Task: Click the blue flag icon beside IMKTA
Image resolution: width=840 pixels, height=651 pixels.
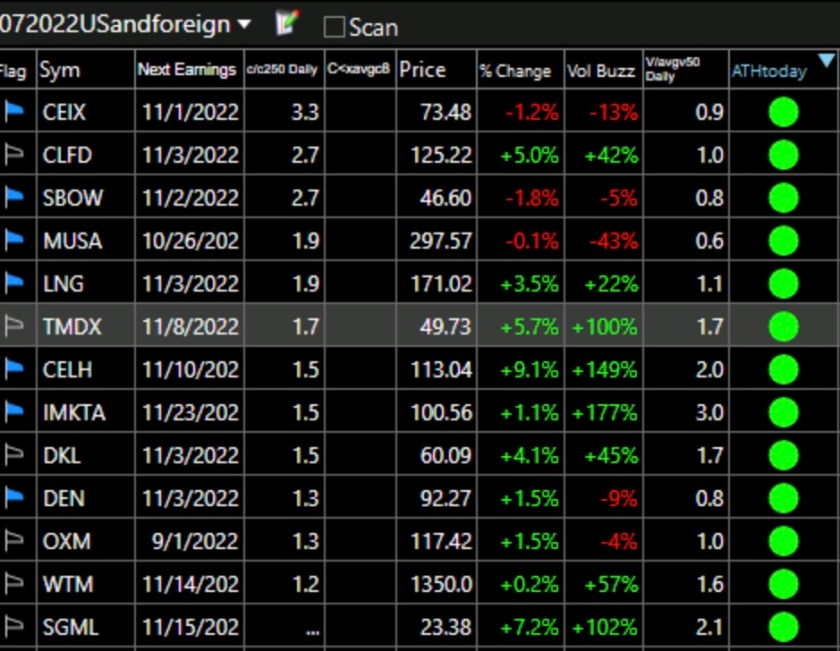Action: (x=14, y=411)
